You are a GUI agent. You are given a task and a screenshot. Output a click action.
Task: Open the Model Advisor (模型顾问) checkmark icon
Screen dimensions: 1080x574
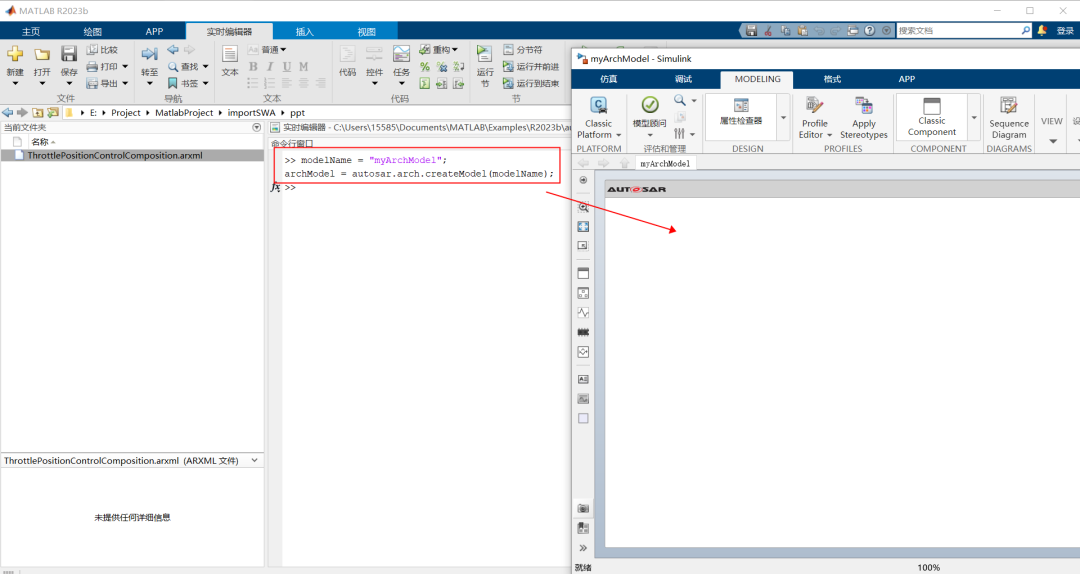tap(650, 105)
